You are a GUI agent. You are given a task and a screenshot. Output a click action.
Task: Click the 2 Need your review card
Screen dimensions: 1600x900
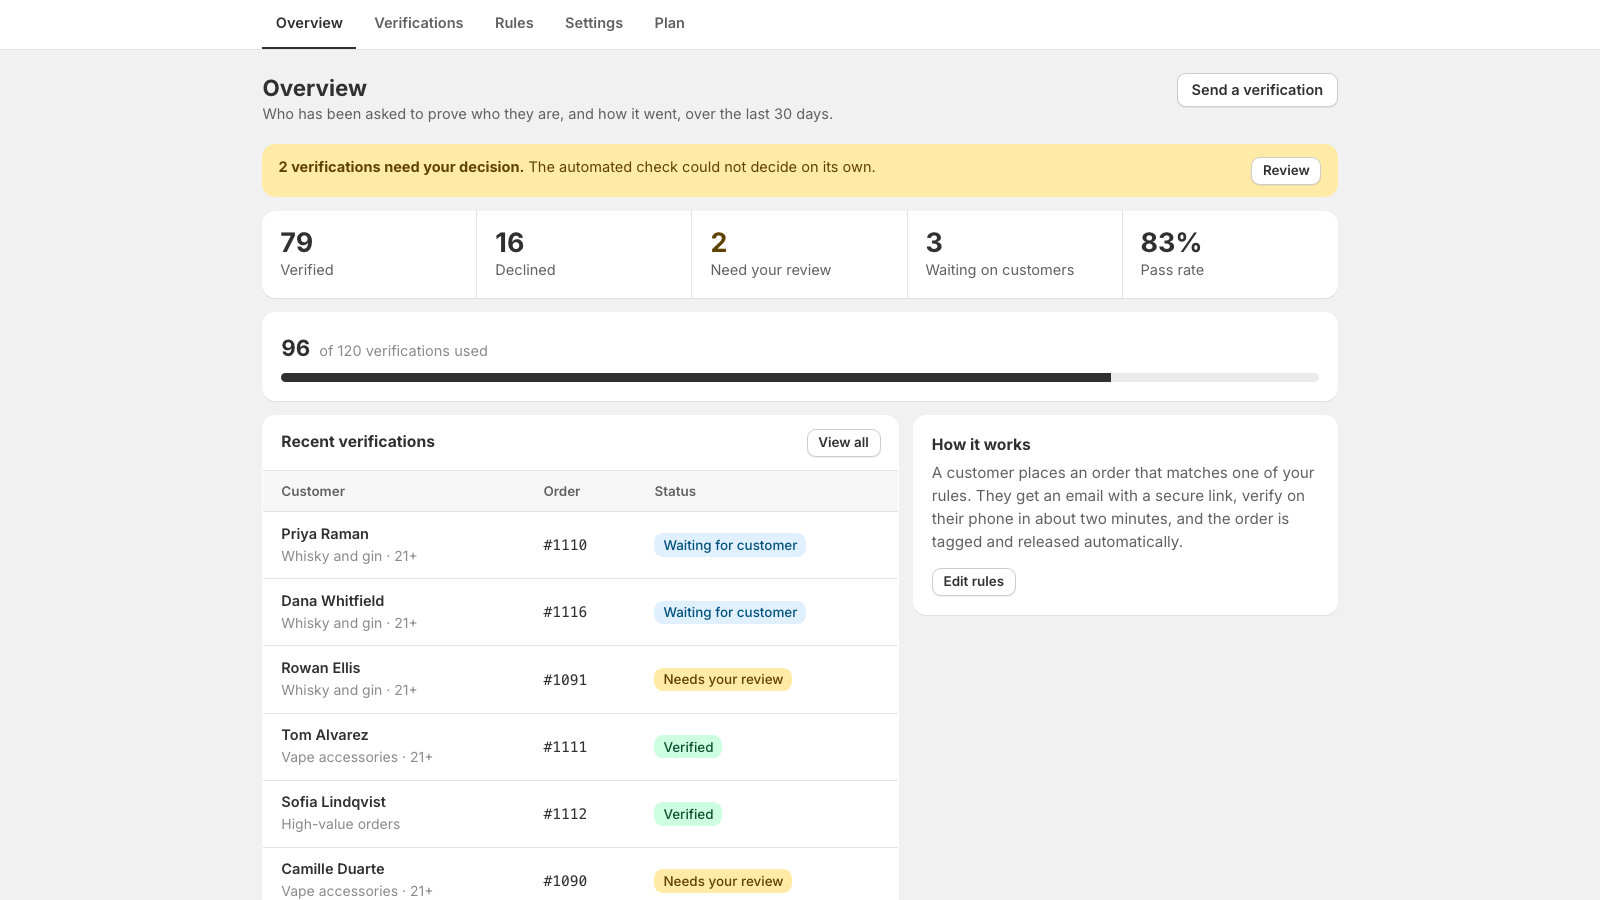click(x=799, y=254)
